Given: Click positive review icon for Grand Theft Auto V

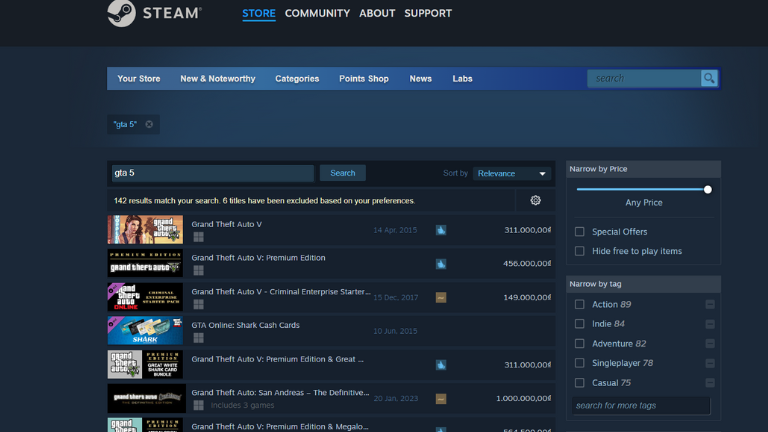Looking at the screenshot, I should (x=441, y=230).
